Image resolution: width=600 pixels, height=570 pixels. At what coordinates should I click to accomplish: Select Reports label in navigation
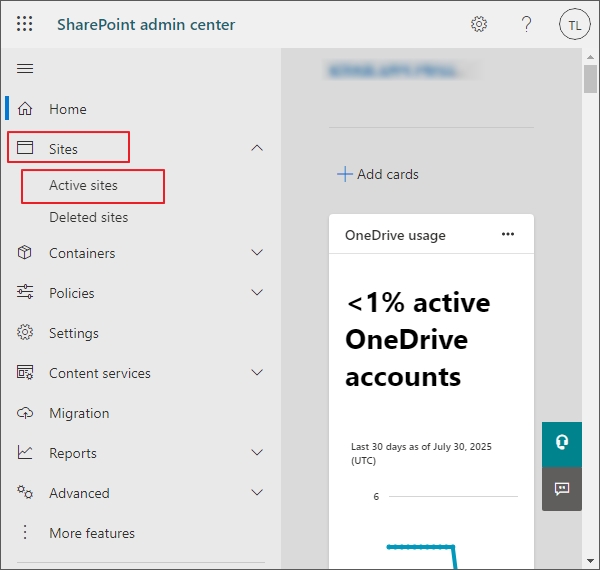coord(73,454)
